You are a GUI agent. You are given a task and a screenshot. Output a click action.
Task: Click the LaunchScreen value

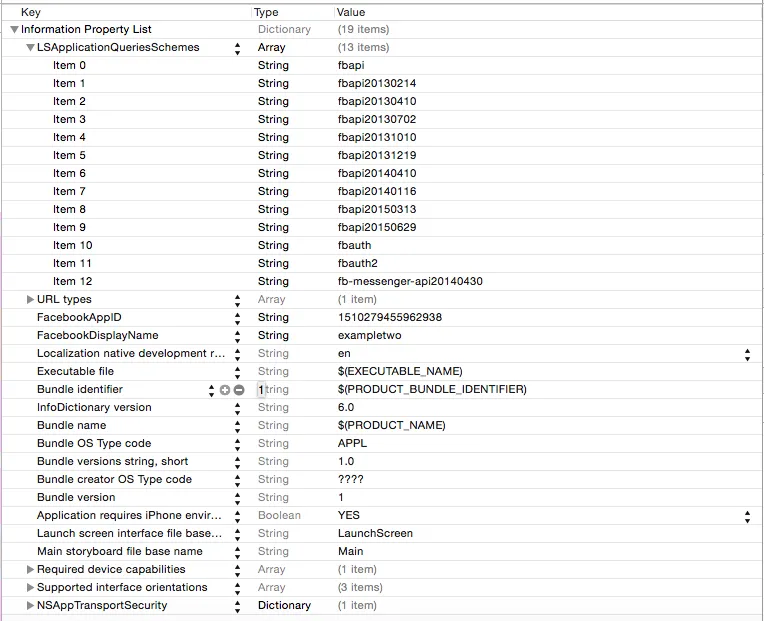coord(375,533)
